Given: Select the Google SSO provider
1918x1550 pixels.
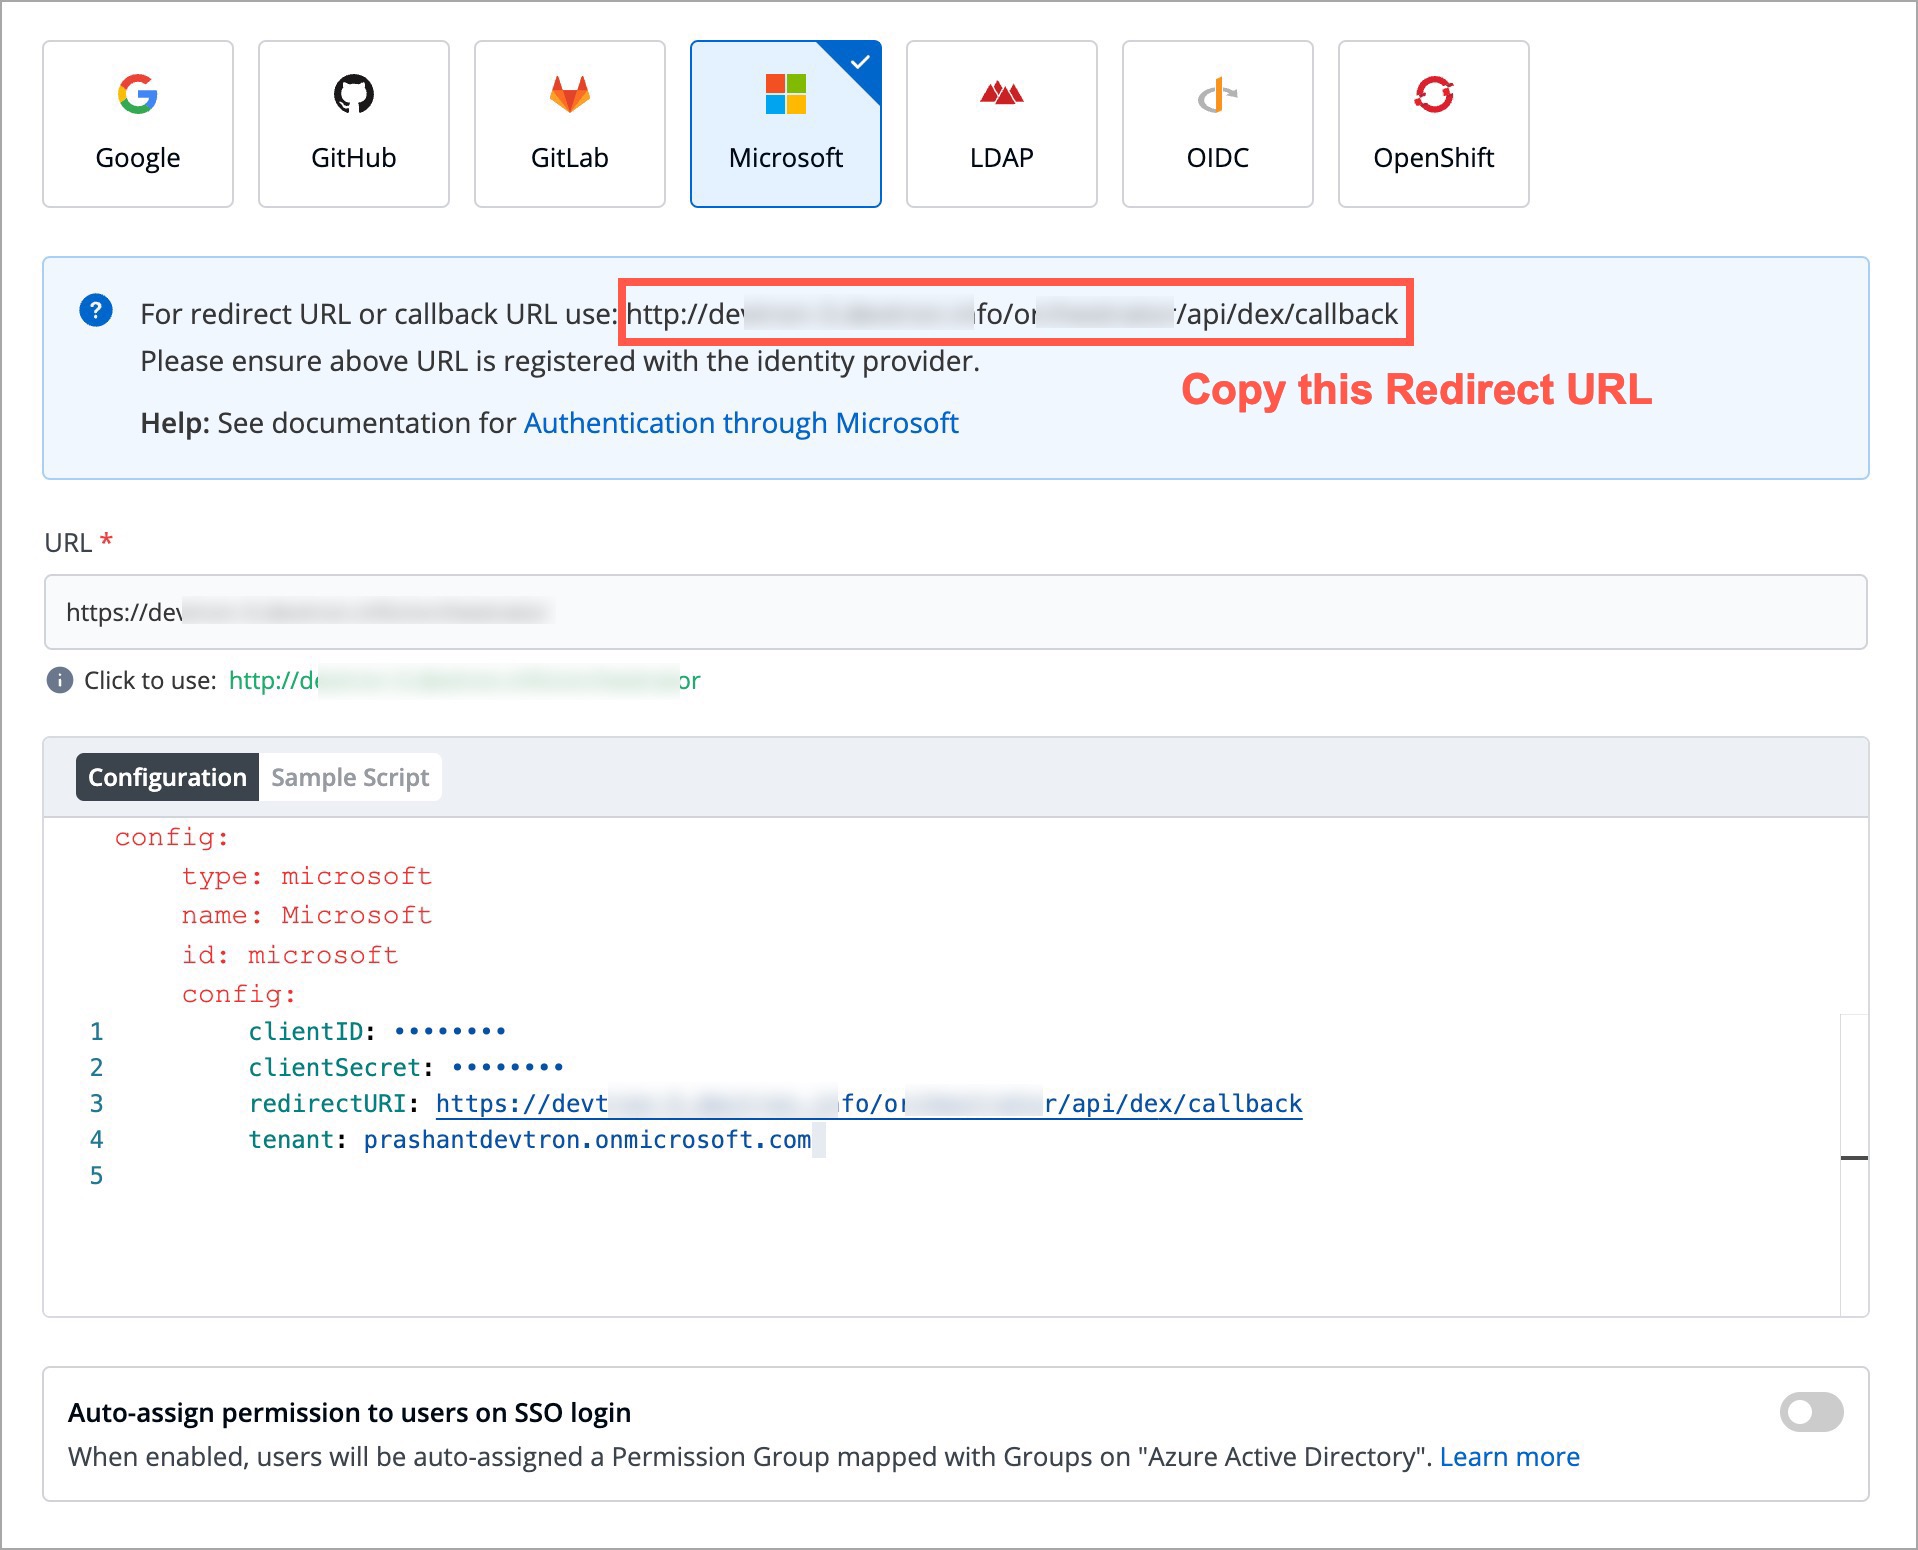Looking at the screenshot, I should (x=137, y=122).
